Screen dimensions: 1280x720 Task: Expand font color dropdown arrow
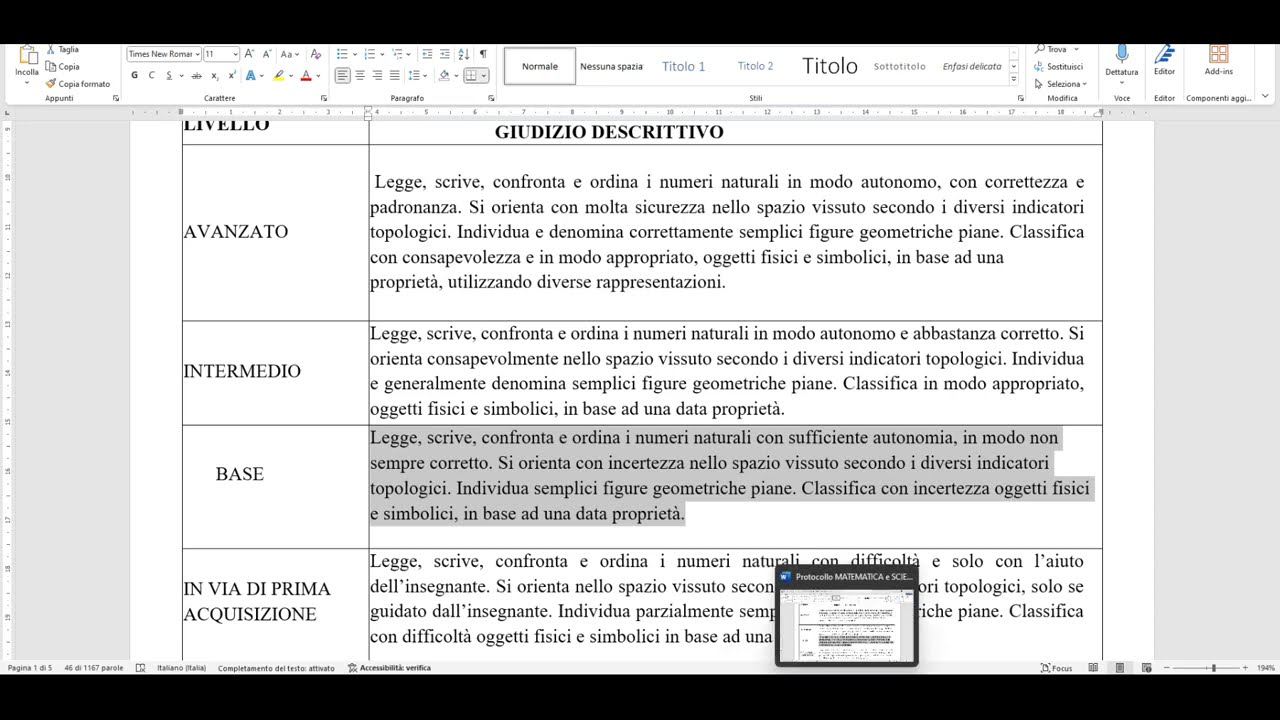point(318,75)
